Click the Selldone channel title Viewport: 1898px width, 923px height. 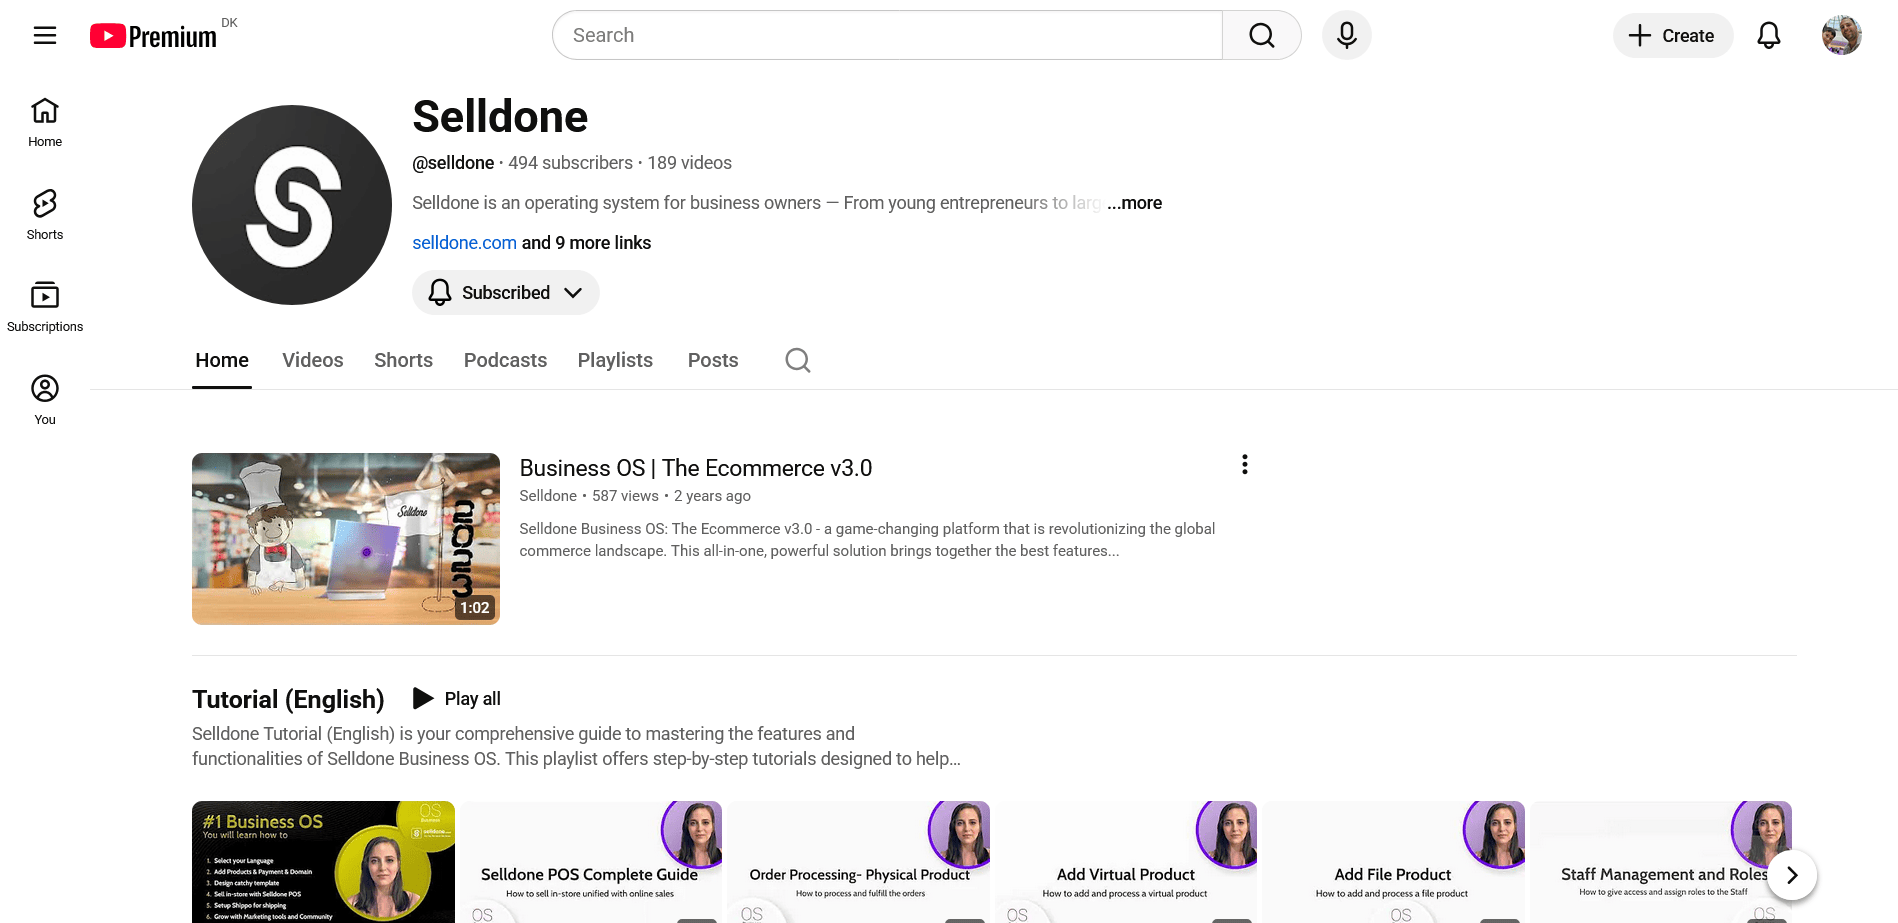click(x=500, y=117)
